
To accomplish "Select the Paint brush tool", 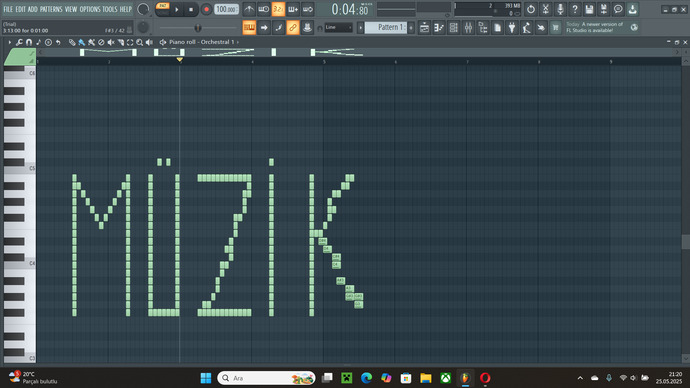I will pyautogui.click(x=82, y=42).
